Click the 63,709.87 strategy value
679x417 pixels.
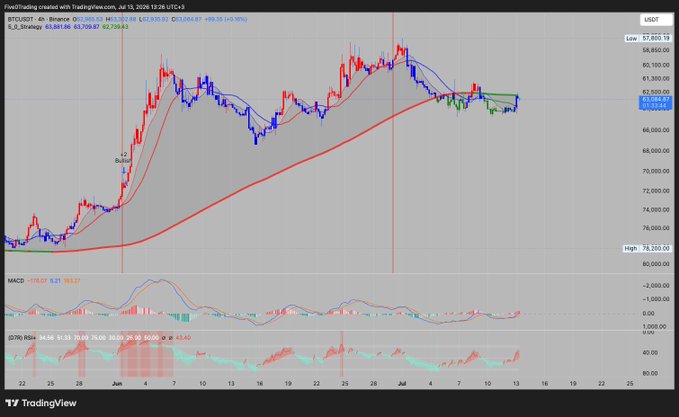[x=86, y=27]
